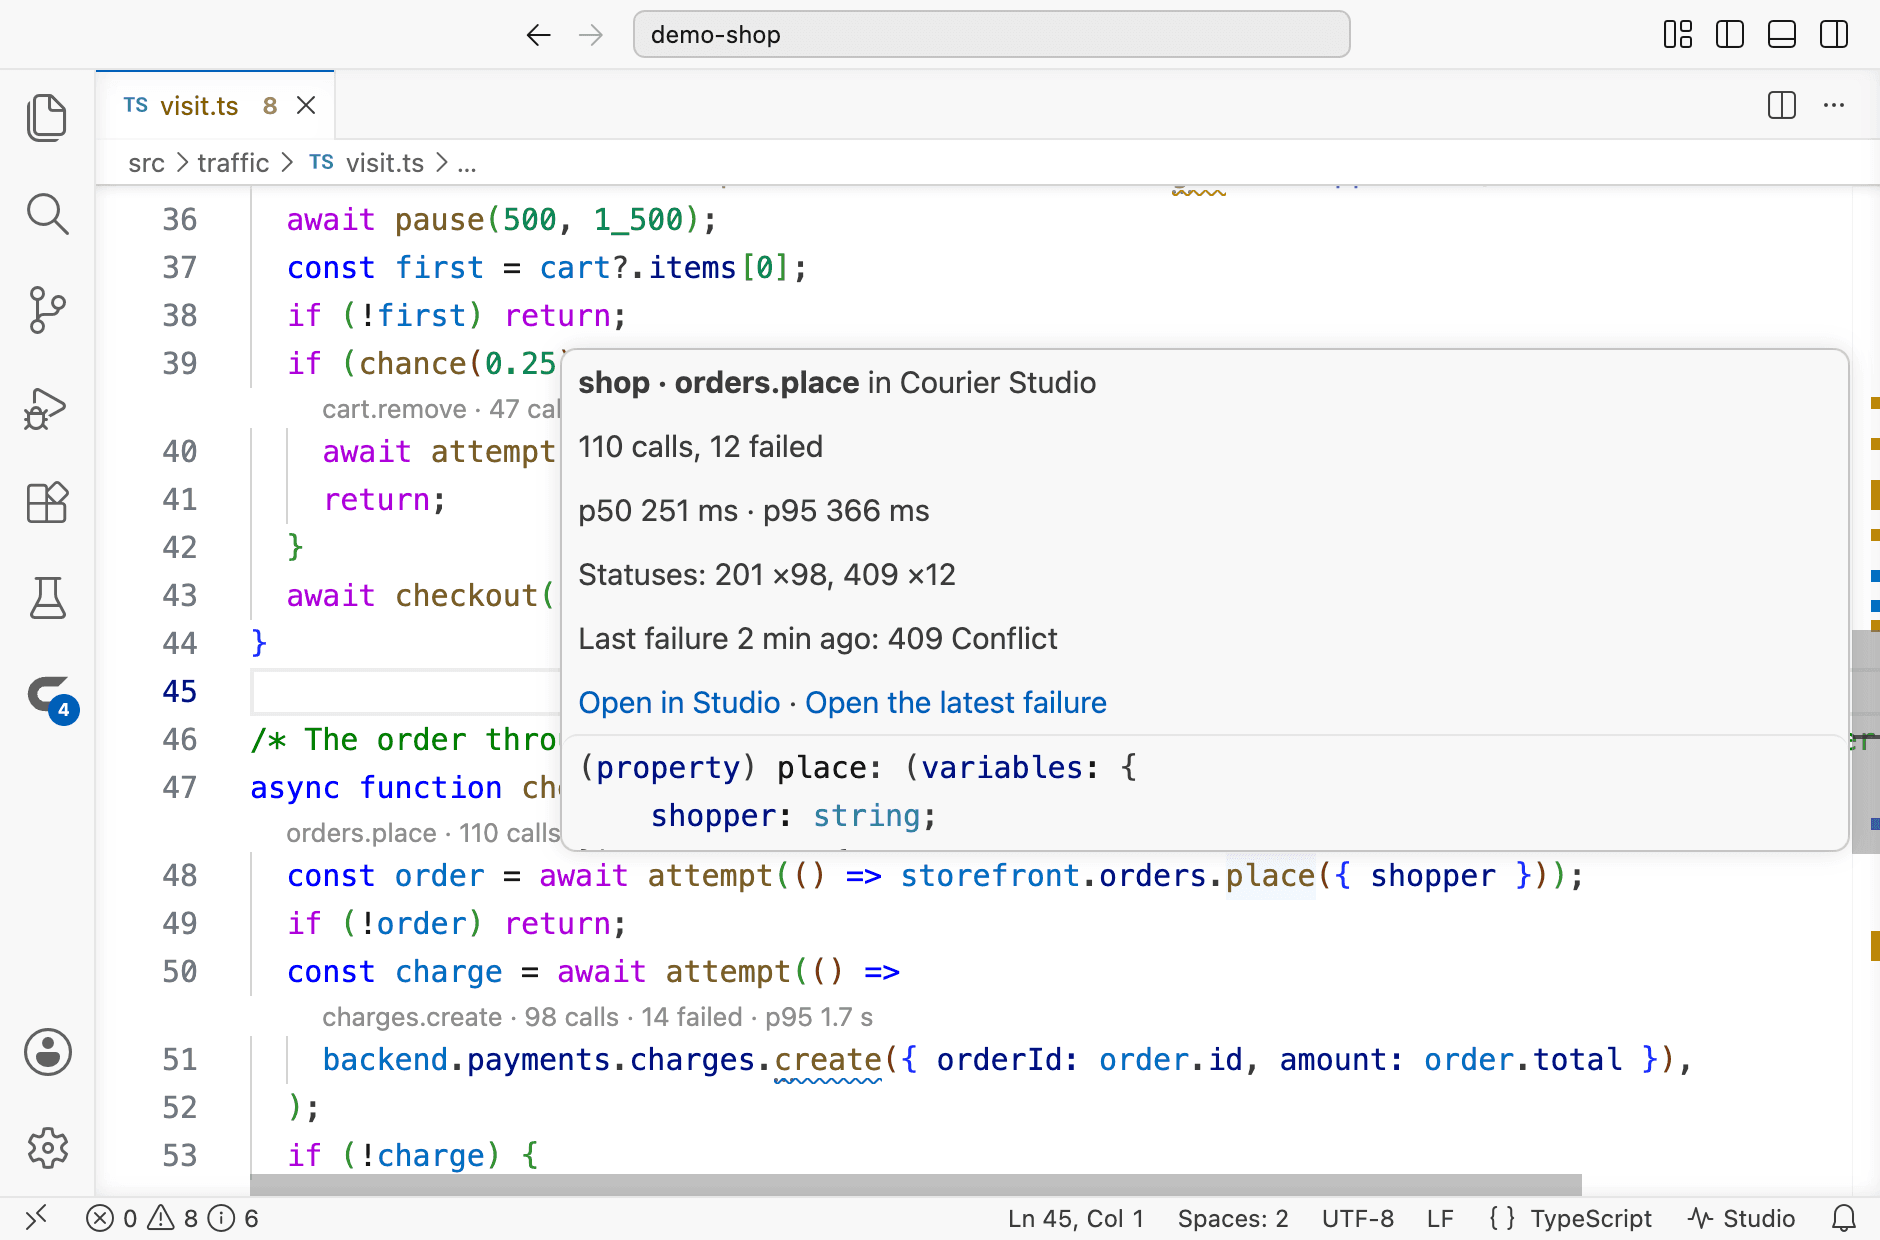Viewport: 1880px width, 1240px height.
Task: Click the visit.ts breadcrumb item
Action: (x=367, y=163)
